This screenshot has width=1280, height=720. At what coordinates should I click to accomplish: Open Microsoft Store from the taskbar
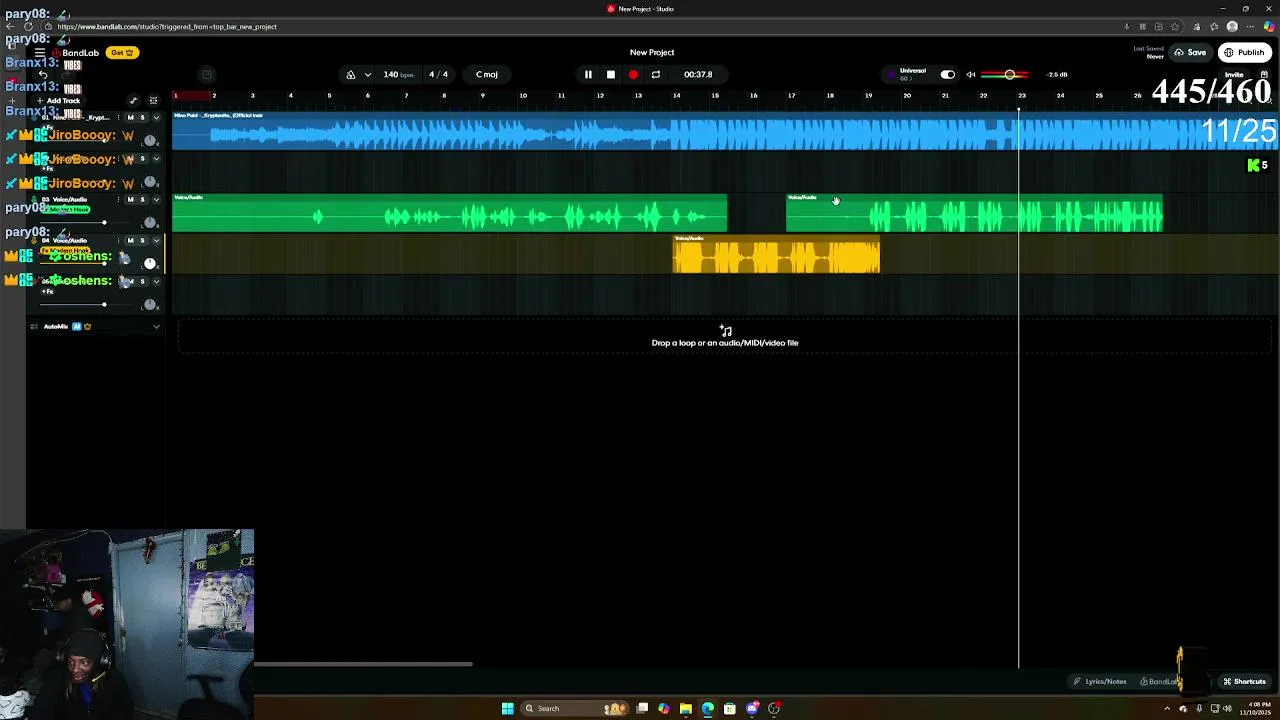click(730, 709)
